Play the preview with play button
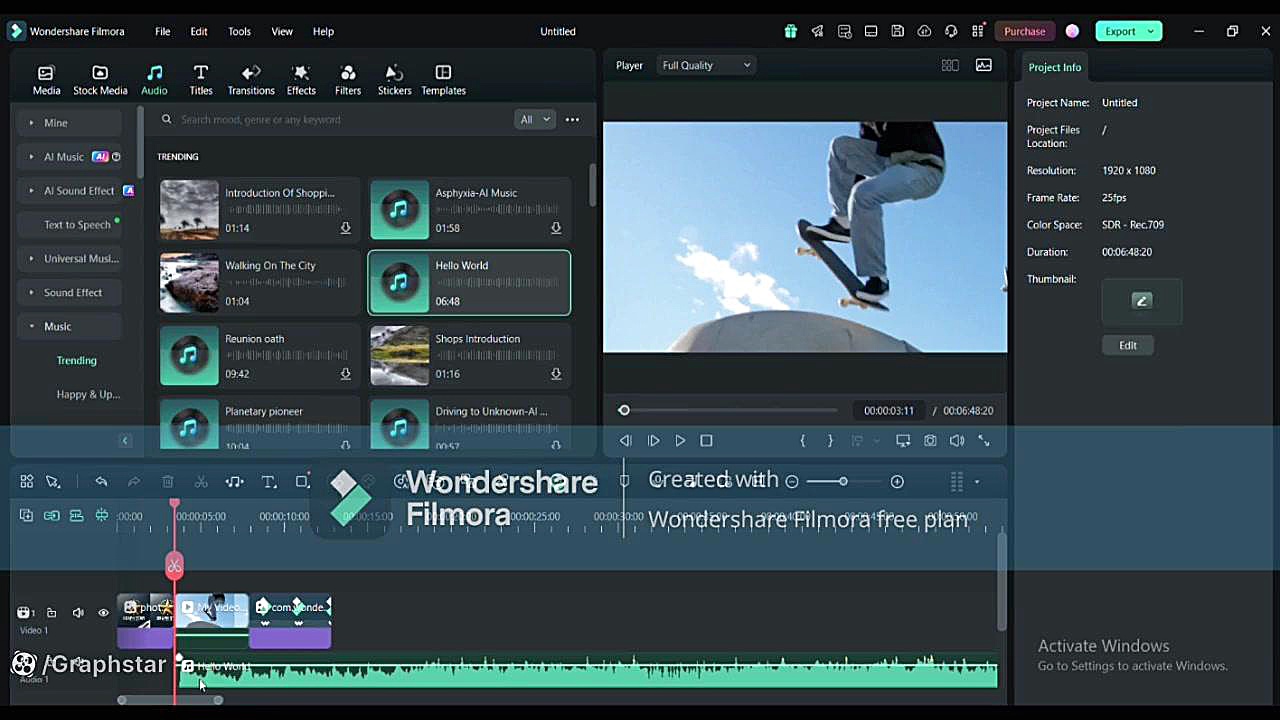Screen dimensions: 1280x720 [680, 441]
